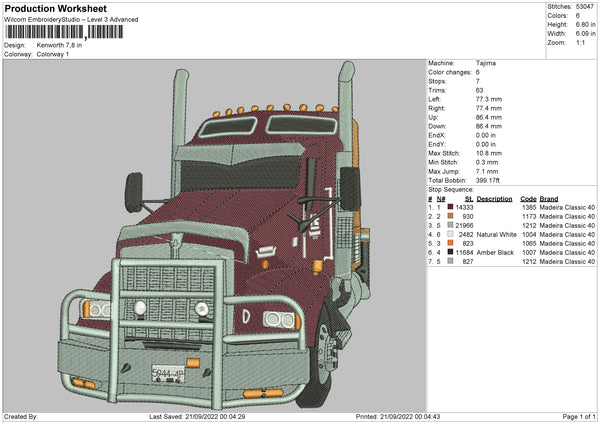Click 'Last Saved: 21/09/2022 00:04:29' footer text
The width and height of the screenshot is (600, 424).
[x=197, y=416]
